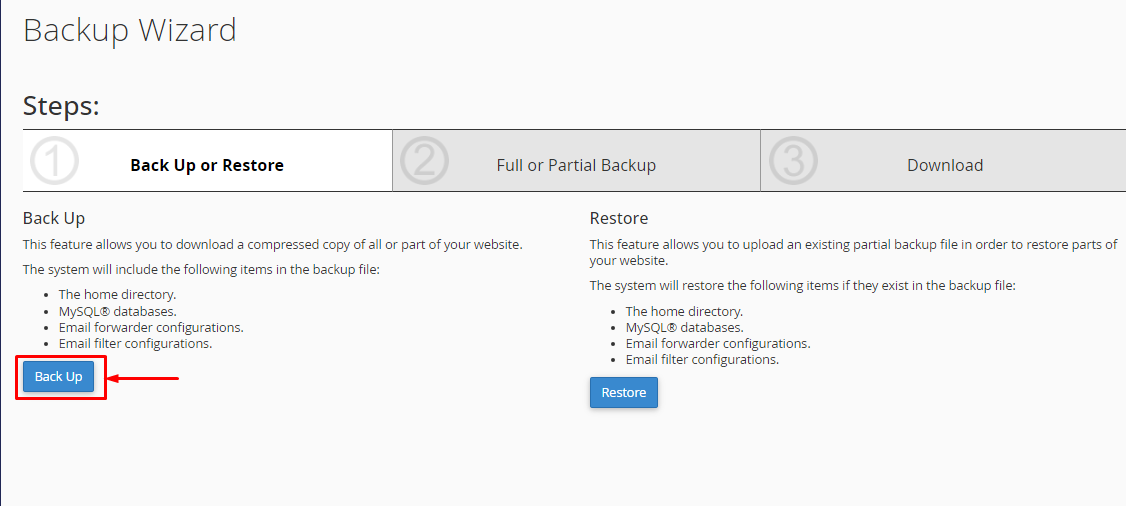The width and height of the screenshot is (1126, 506).
Task: Click 'The home directory.' under Back Up
Action: click(117, 295)
